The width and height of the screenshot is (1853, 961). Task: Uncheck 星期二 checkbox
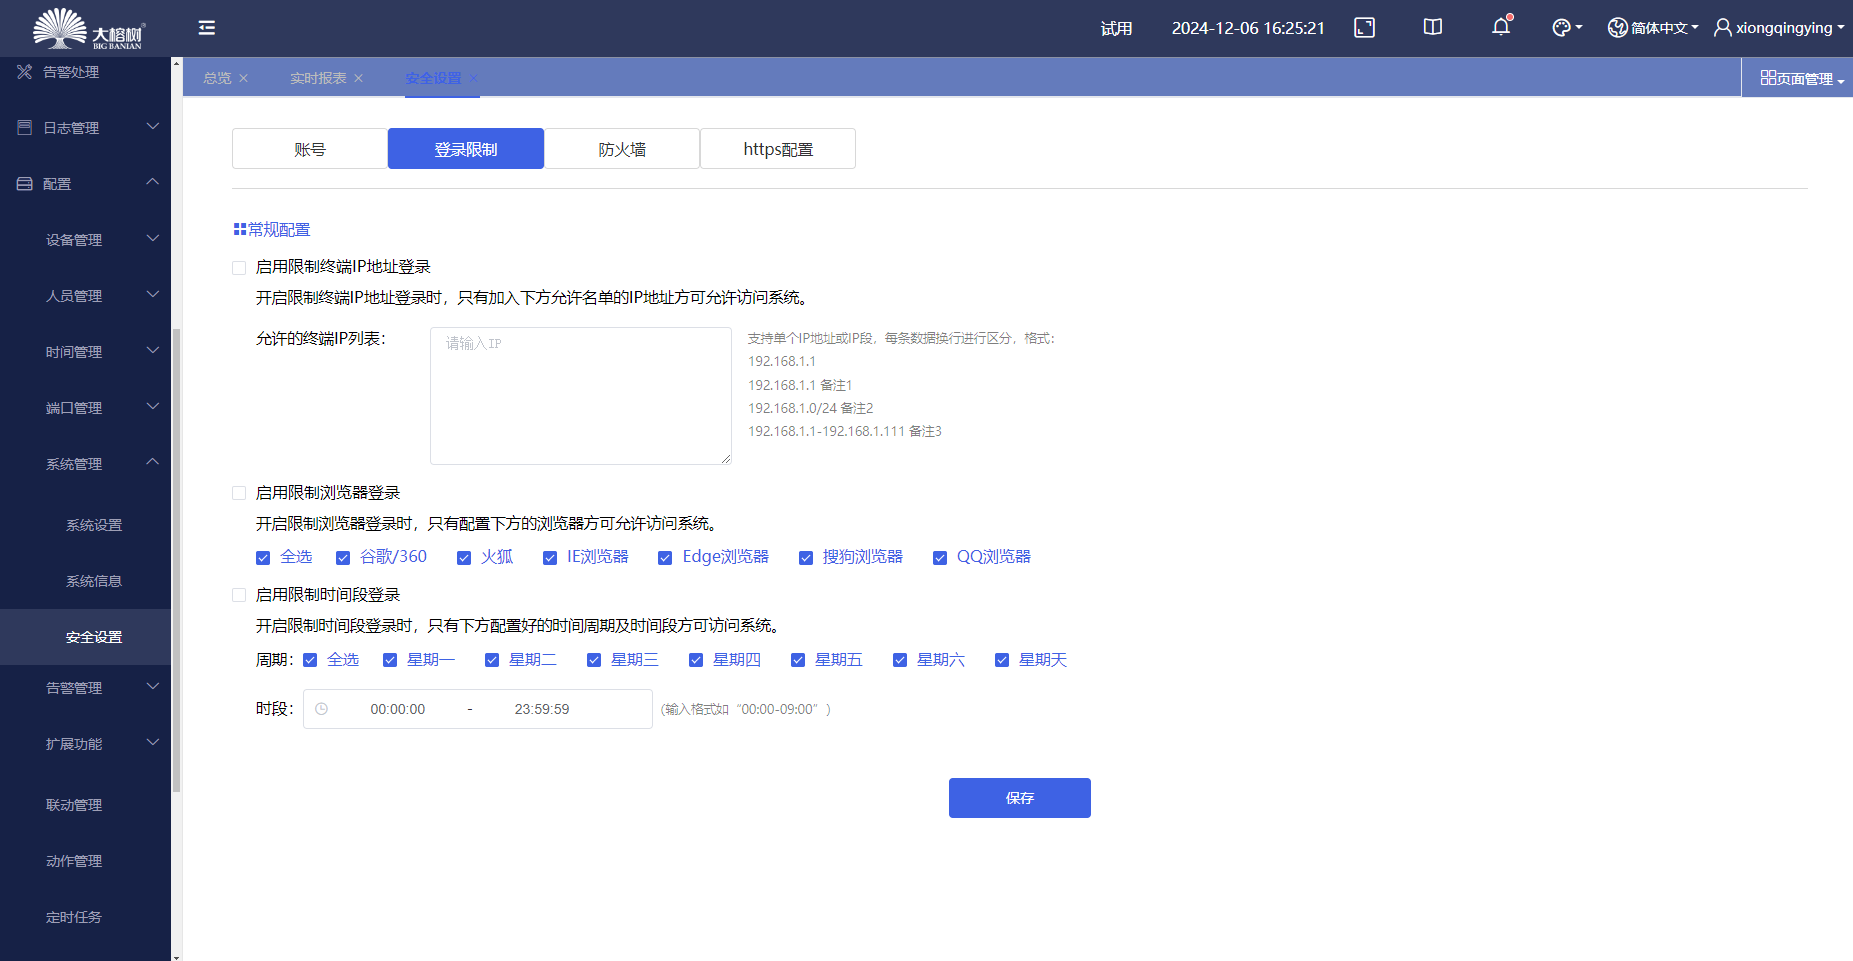[492, 660]
